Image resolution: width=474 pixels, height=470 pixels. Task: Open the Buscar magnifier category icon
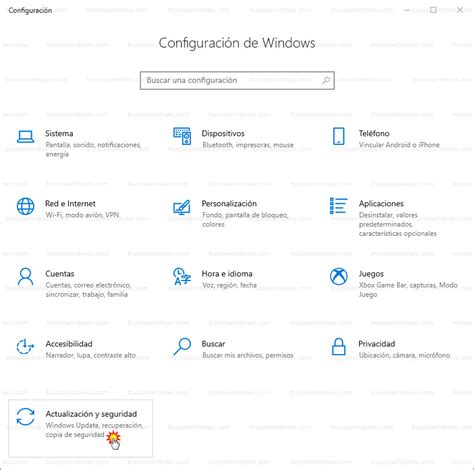[x=182, y=347]
